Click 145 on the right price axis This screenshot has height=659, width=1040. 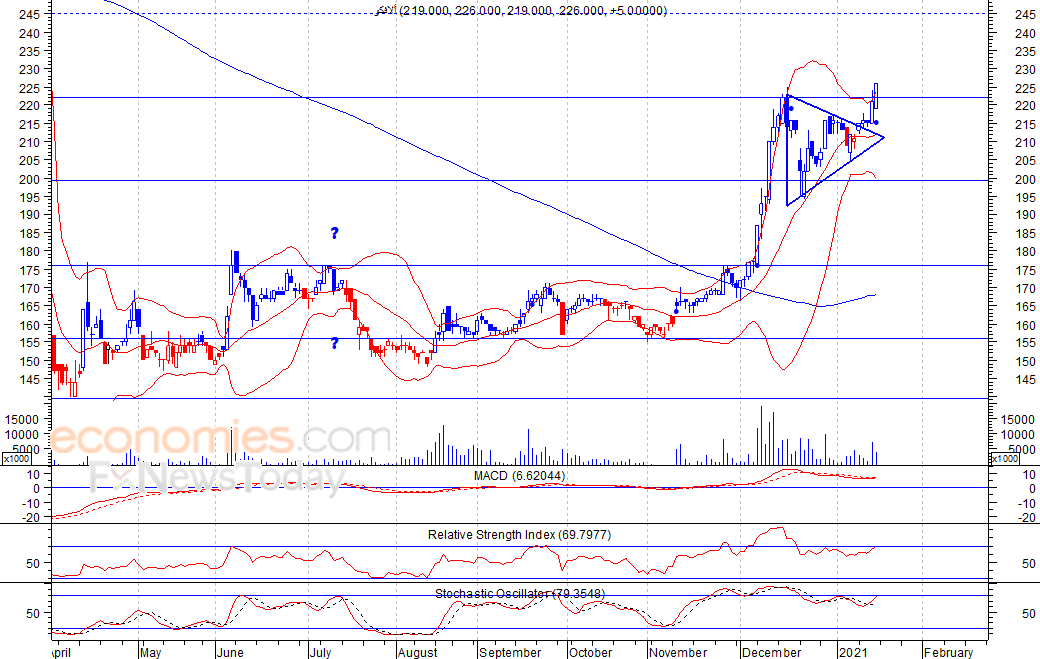click(x=1025, y=379)
